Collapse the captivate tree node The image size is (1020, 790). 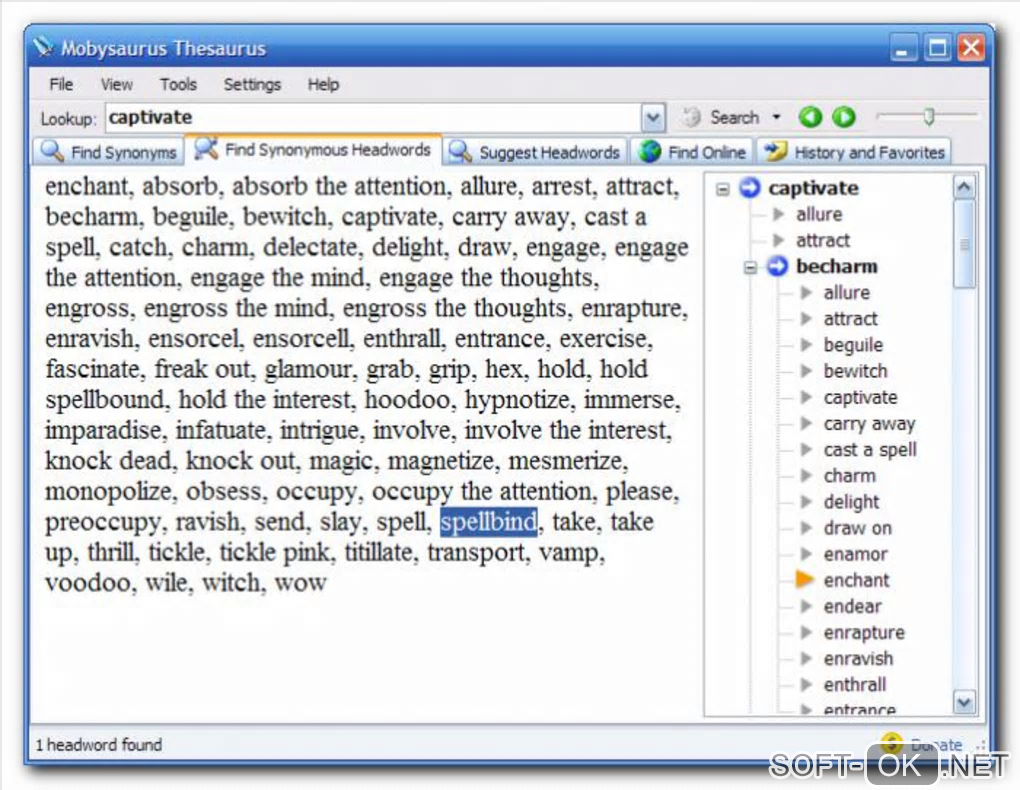click(x=723, y=189)
